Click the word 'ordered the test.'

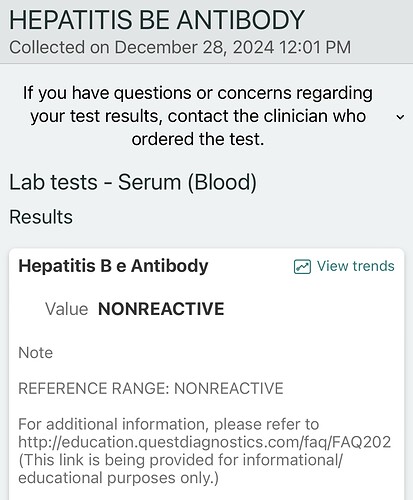[x=198, y=139]
